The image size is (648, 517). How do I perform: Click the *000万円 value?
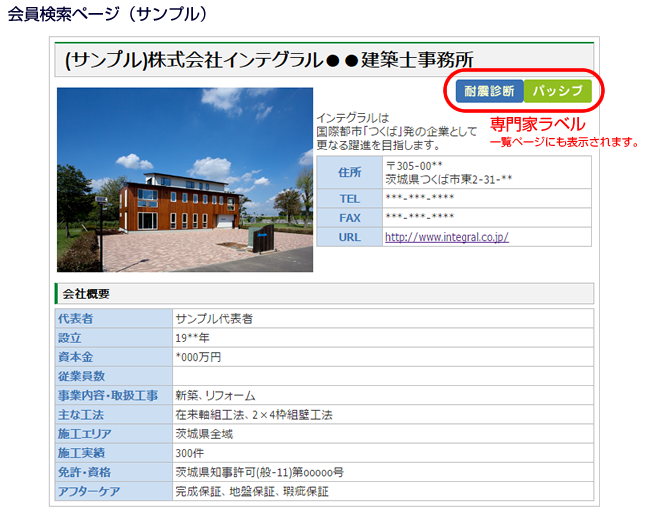198,357
